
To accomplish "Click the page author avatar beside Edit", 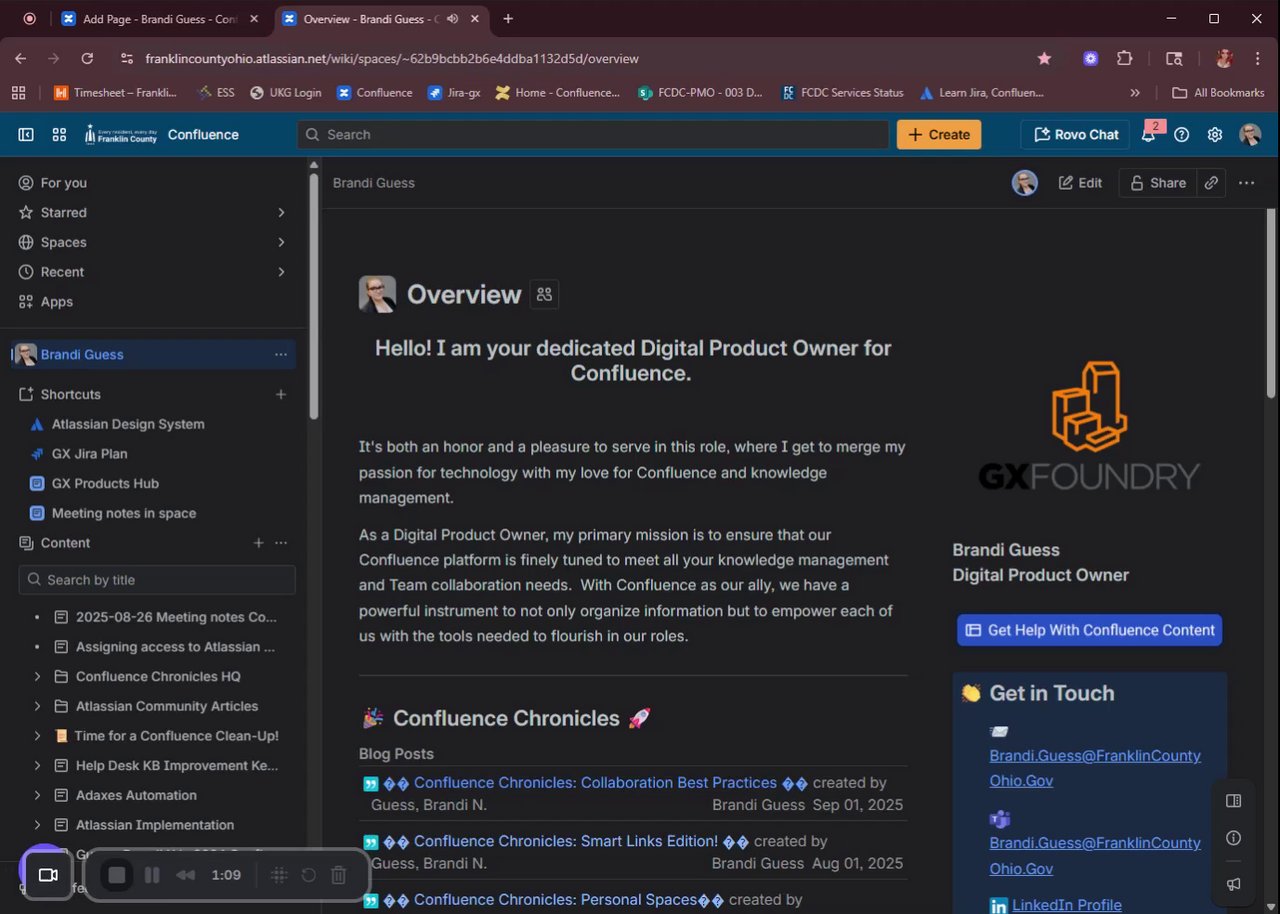I will pos(1024,183).
